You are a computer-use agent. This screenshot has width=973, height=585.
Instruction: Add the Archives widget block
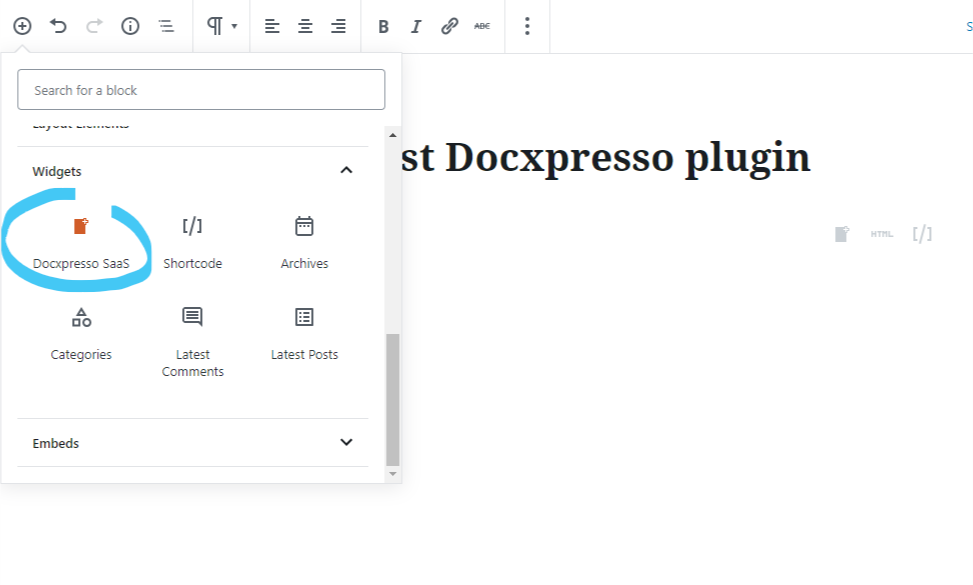[304, 243]
